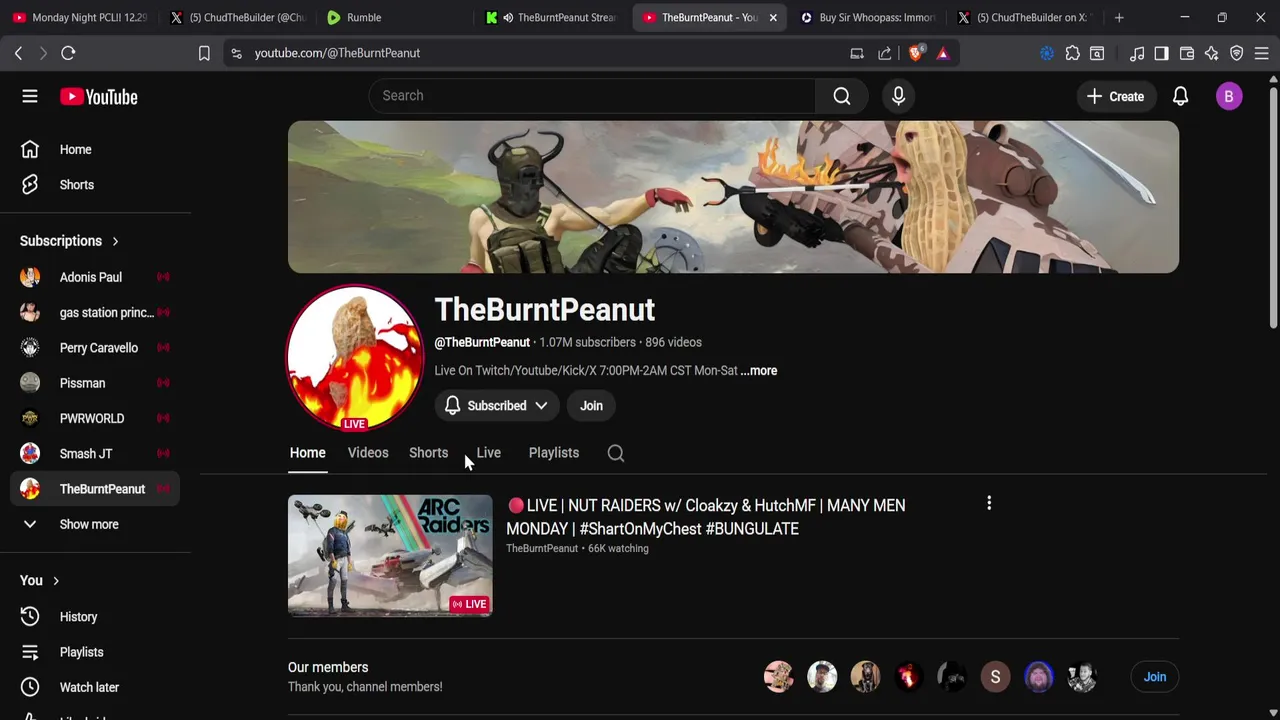Click the YouTube logo
This screenshot has height=720, width=1280.
click(98, 97)
